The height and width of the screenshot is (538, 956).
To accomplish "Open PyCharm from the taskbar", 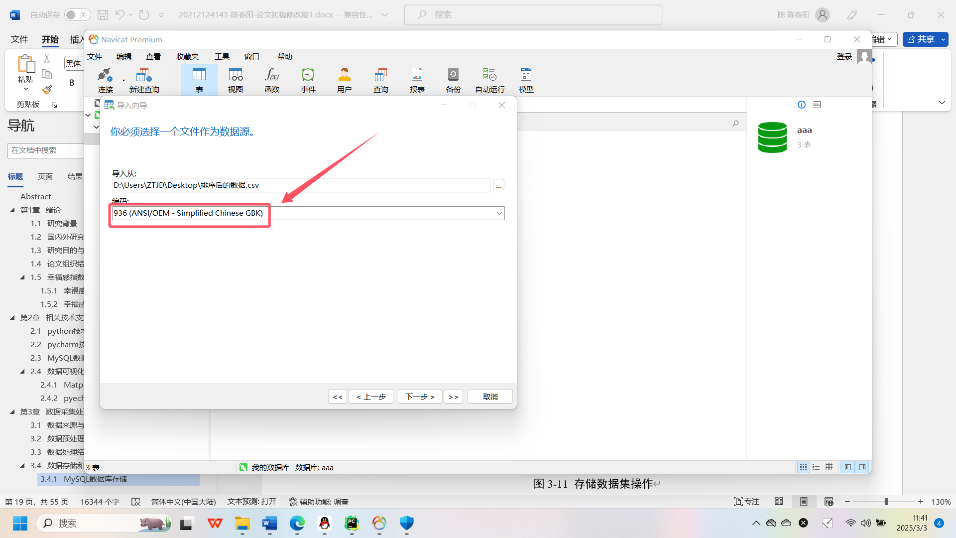I will [x=352, y=523].
